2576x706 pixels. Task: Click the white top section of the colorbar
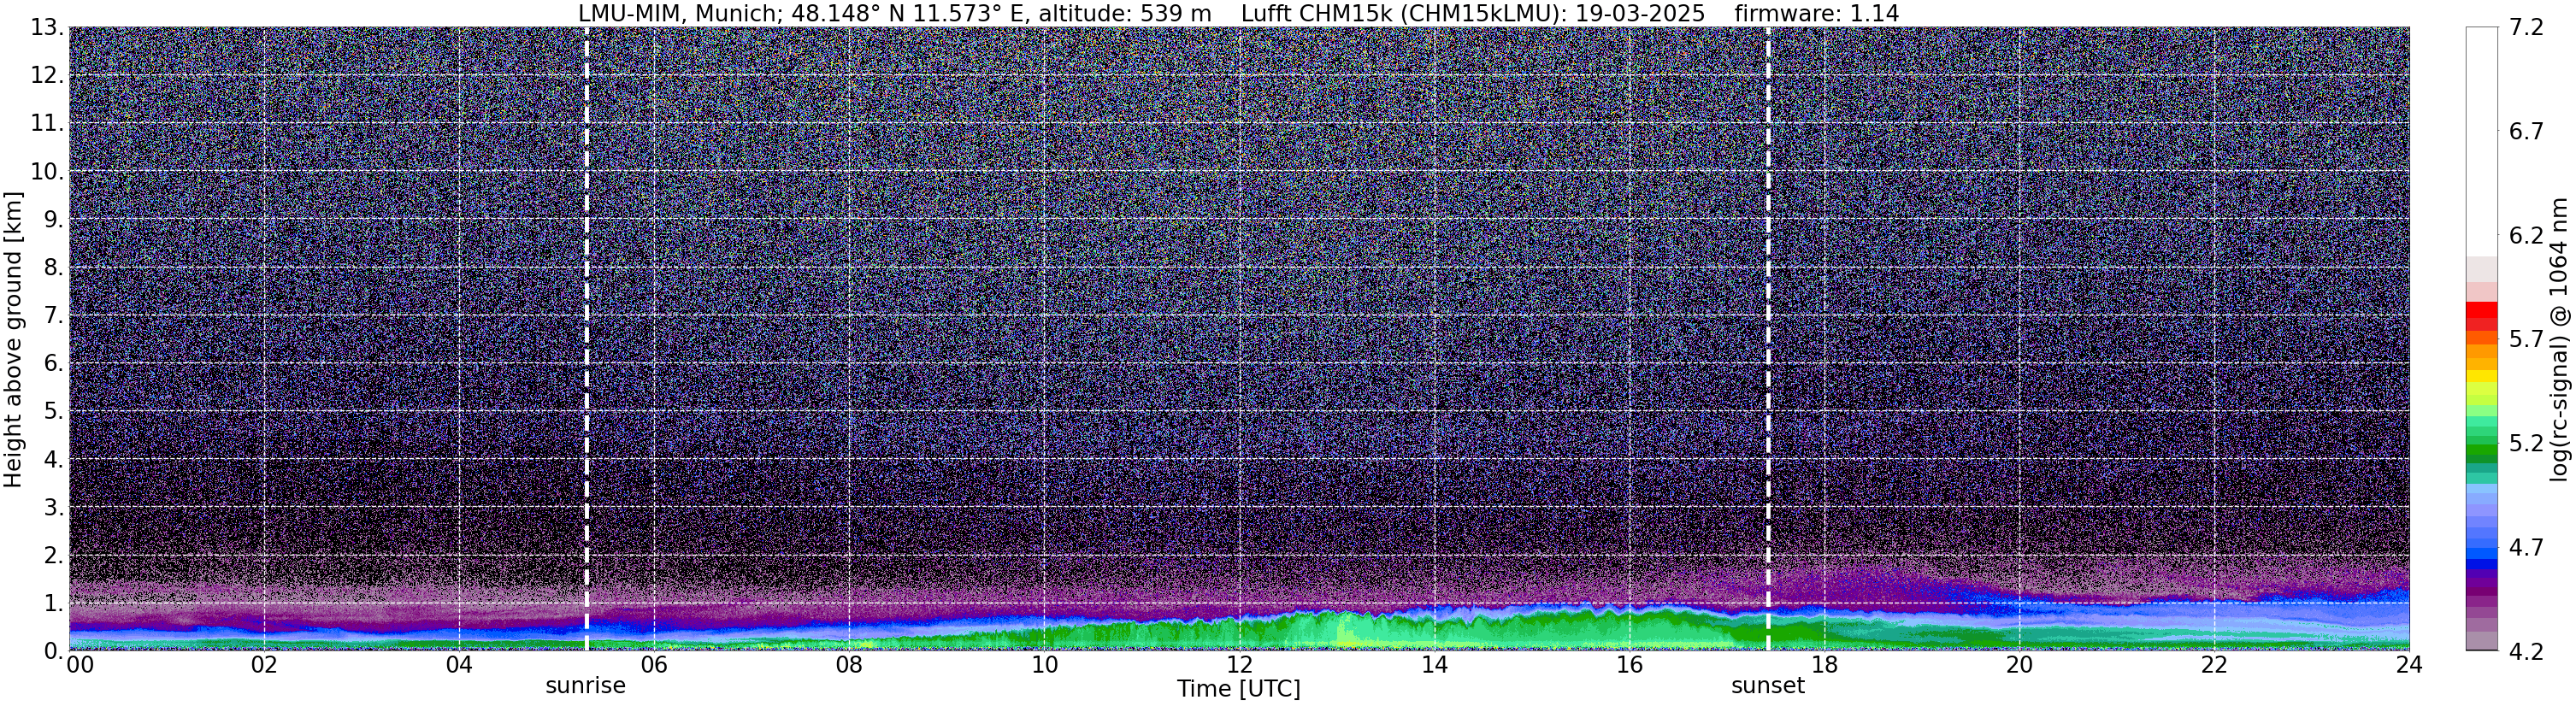(x=2482, y=141)
